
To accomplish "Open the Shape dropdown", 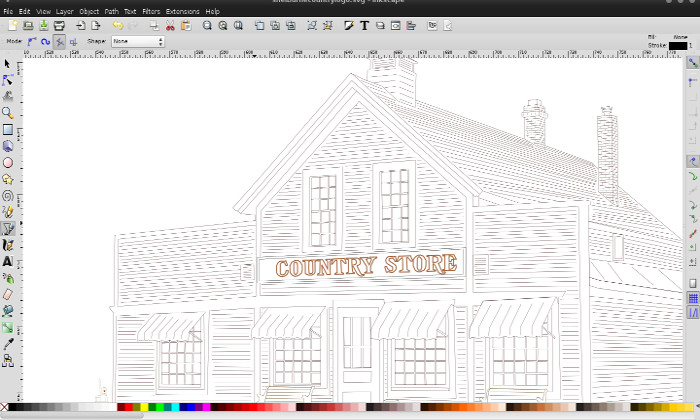I will 138,42.
